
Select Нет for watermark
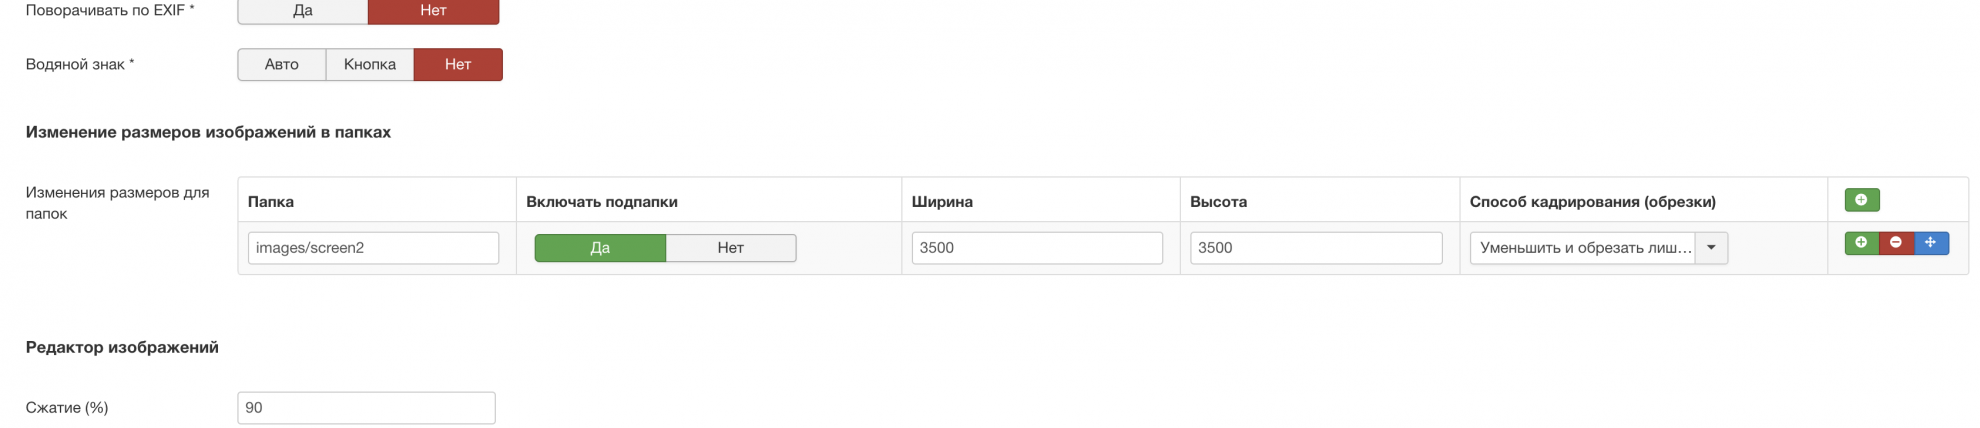tap(458, 64)
